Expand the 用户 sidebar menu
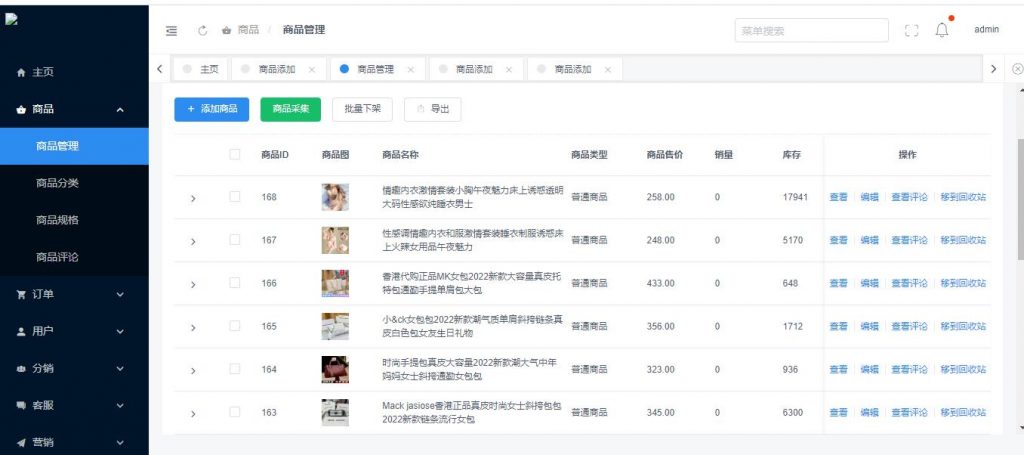This screenshot has width=1024, height=455. pyautogui.click(x=74, y=332)
